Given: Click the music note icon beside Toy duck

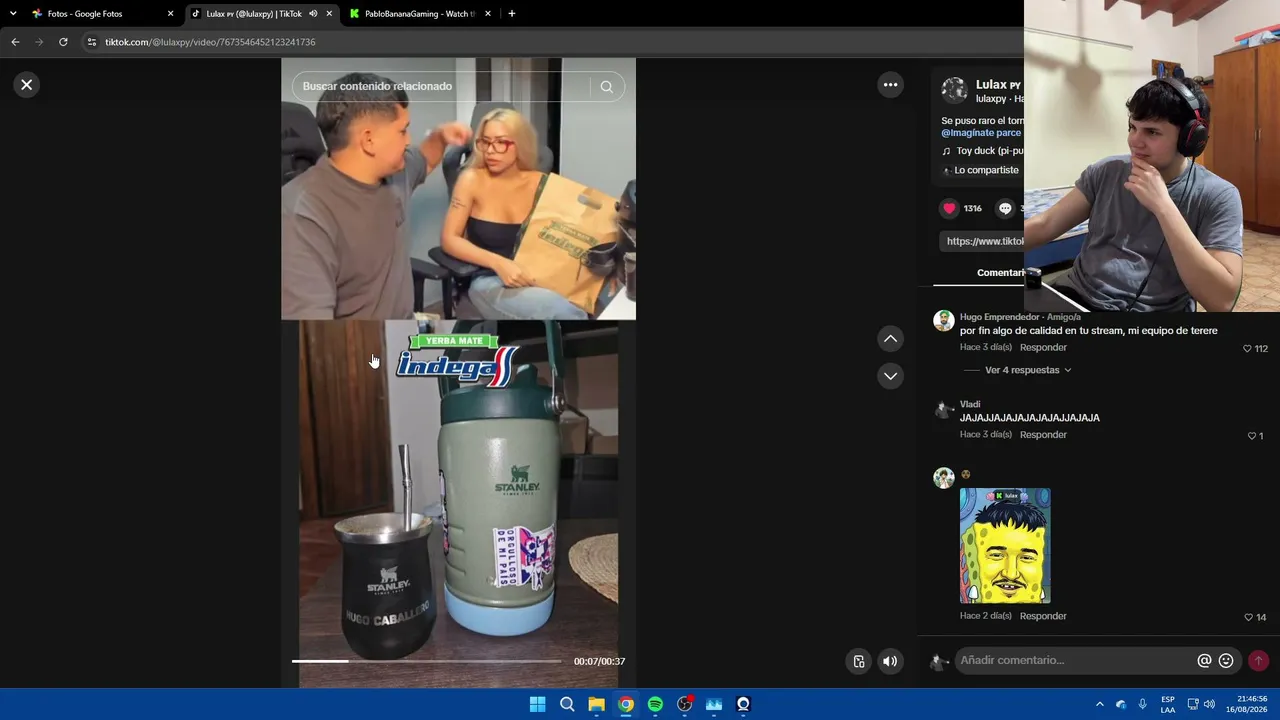Looking at the screenshot, I should coord(946,151).
